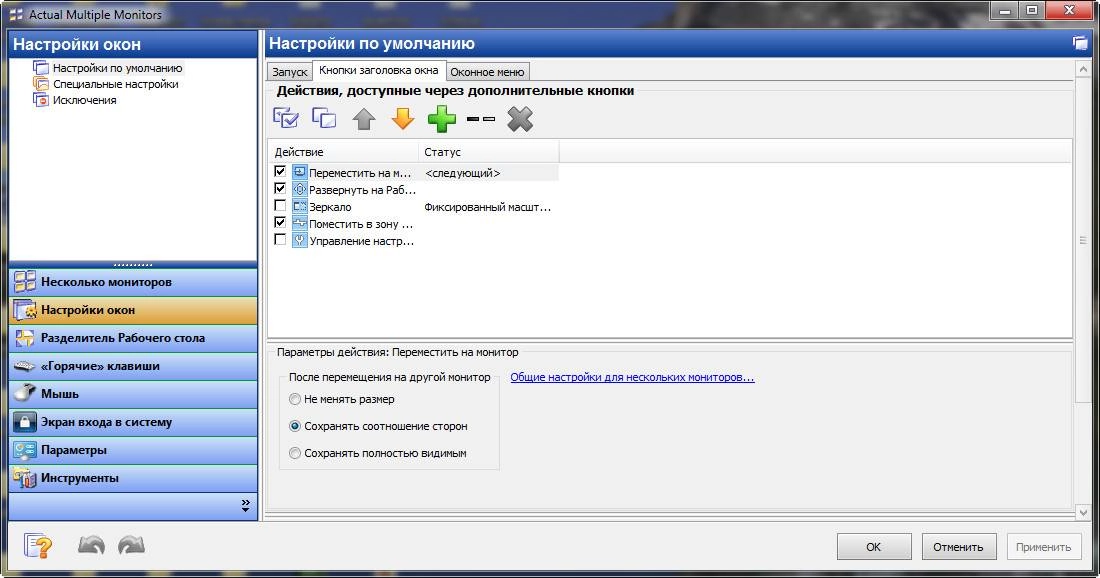Screen dimensions: 1100x578
Task: Add new action with green plus
Action: pos(442,119)
